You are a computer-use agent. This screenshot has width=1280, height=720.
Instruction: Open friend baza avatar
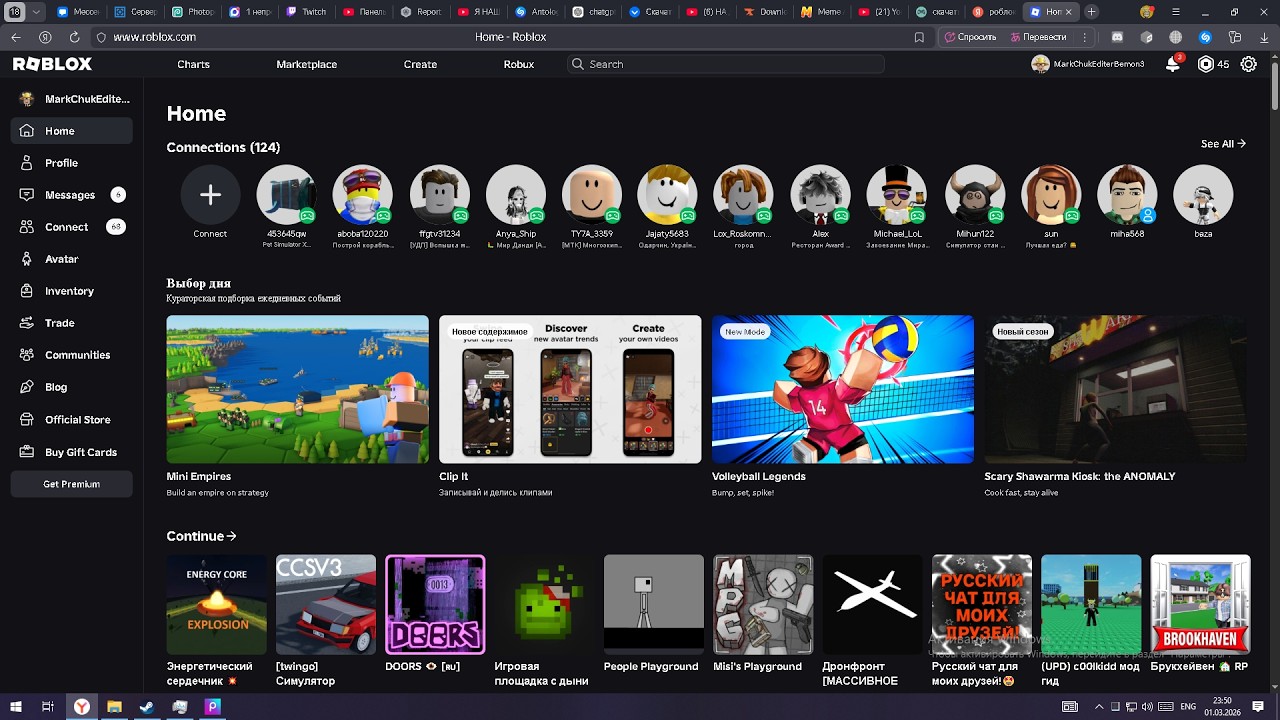click(1203, 195)
